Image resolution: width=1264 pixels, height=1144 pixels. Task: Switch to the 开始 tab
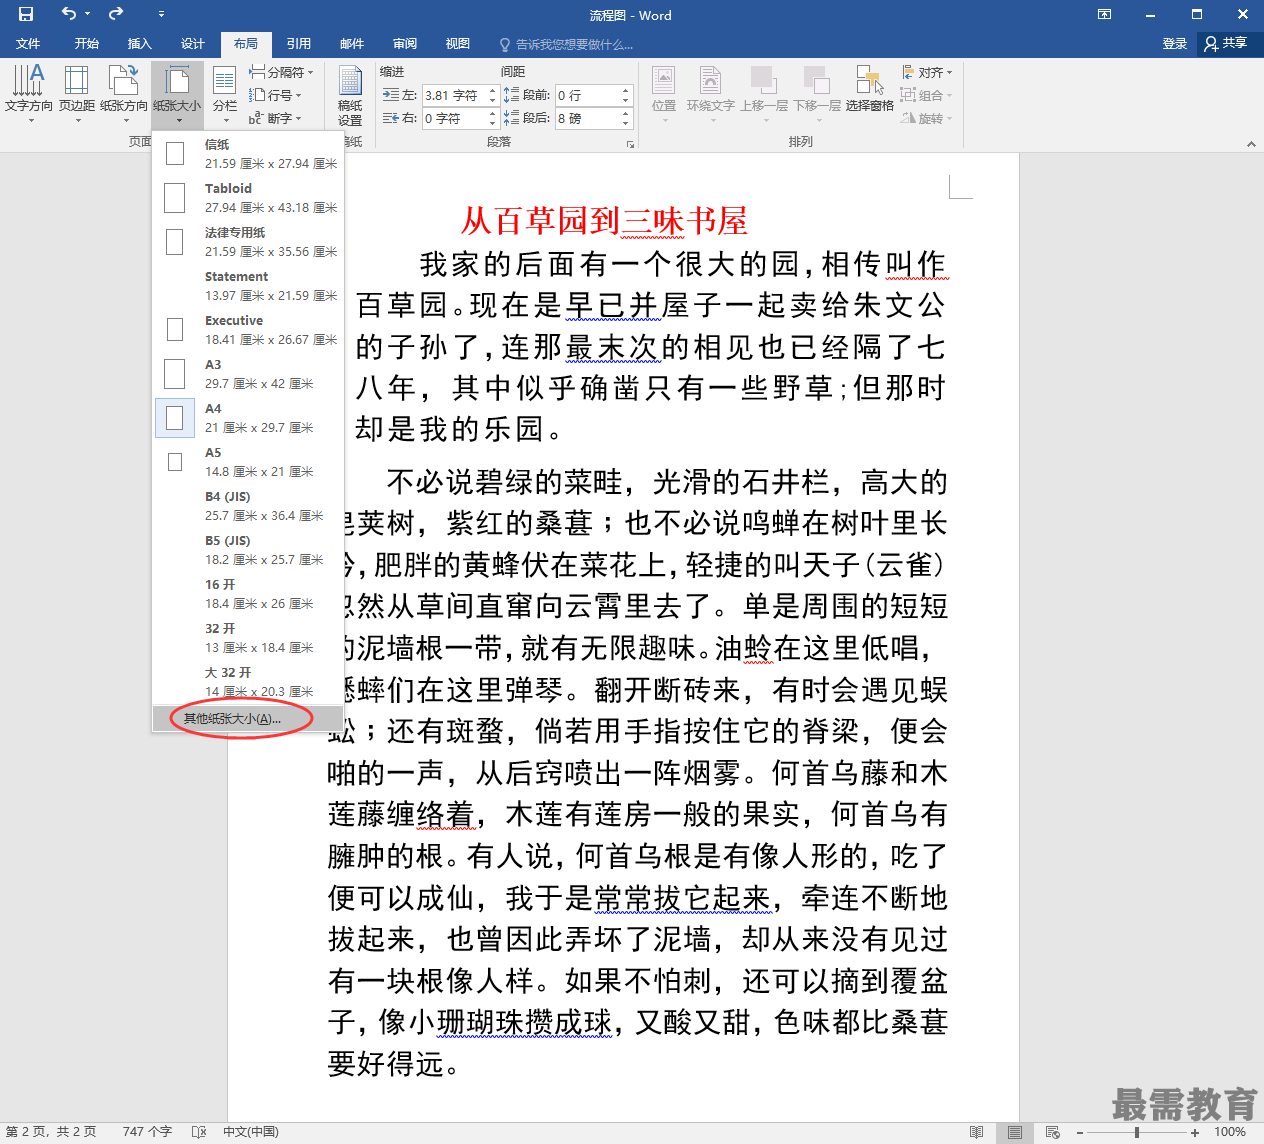87,44
